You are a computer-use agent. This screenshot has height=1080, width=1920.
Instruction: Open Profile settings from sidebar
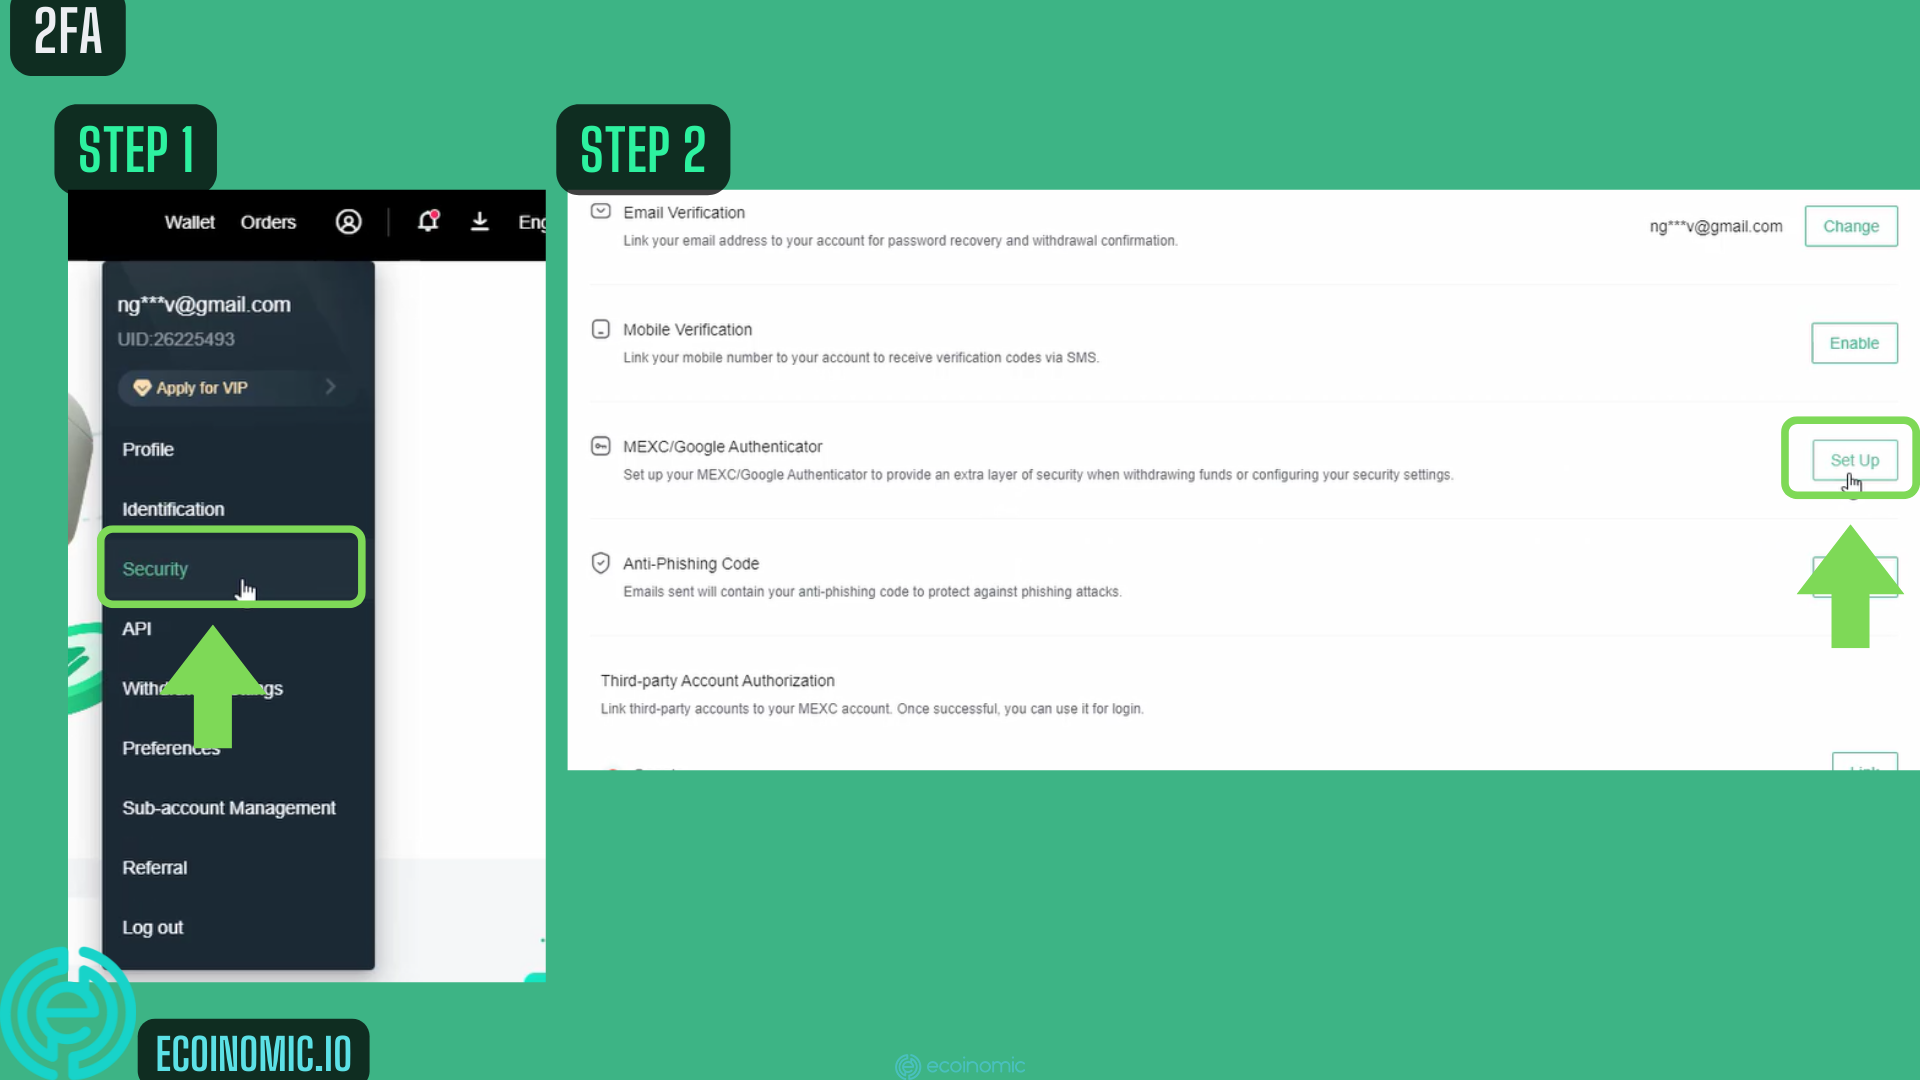pos(148,447)
